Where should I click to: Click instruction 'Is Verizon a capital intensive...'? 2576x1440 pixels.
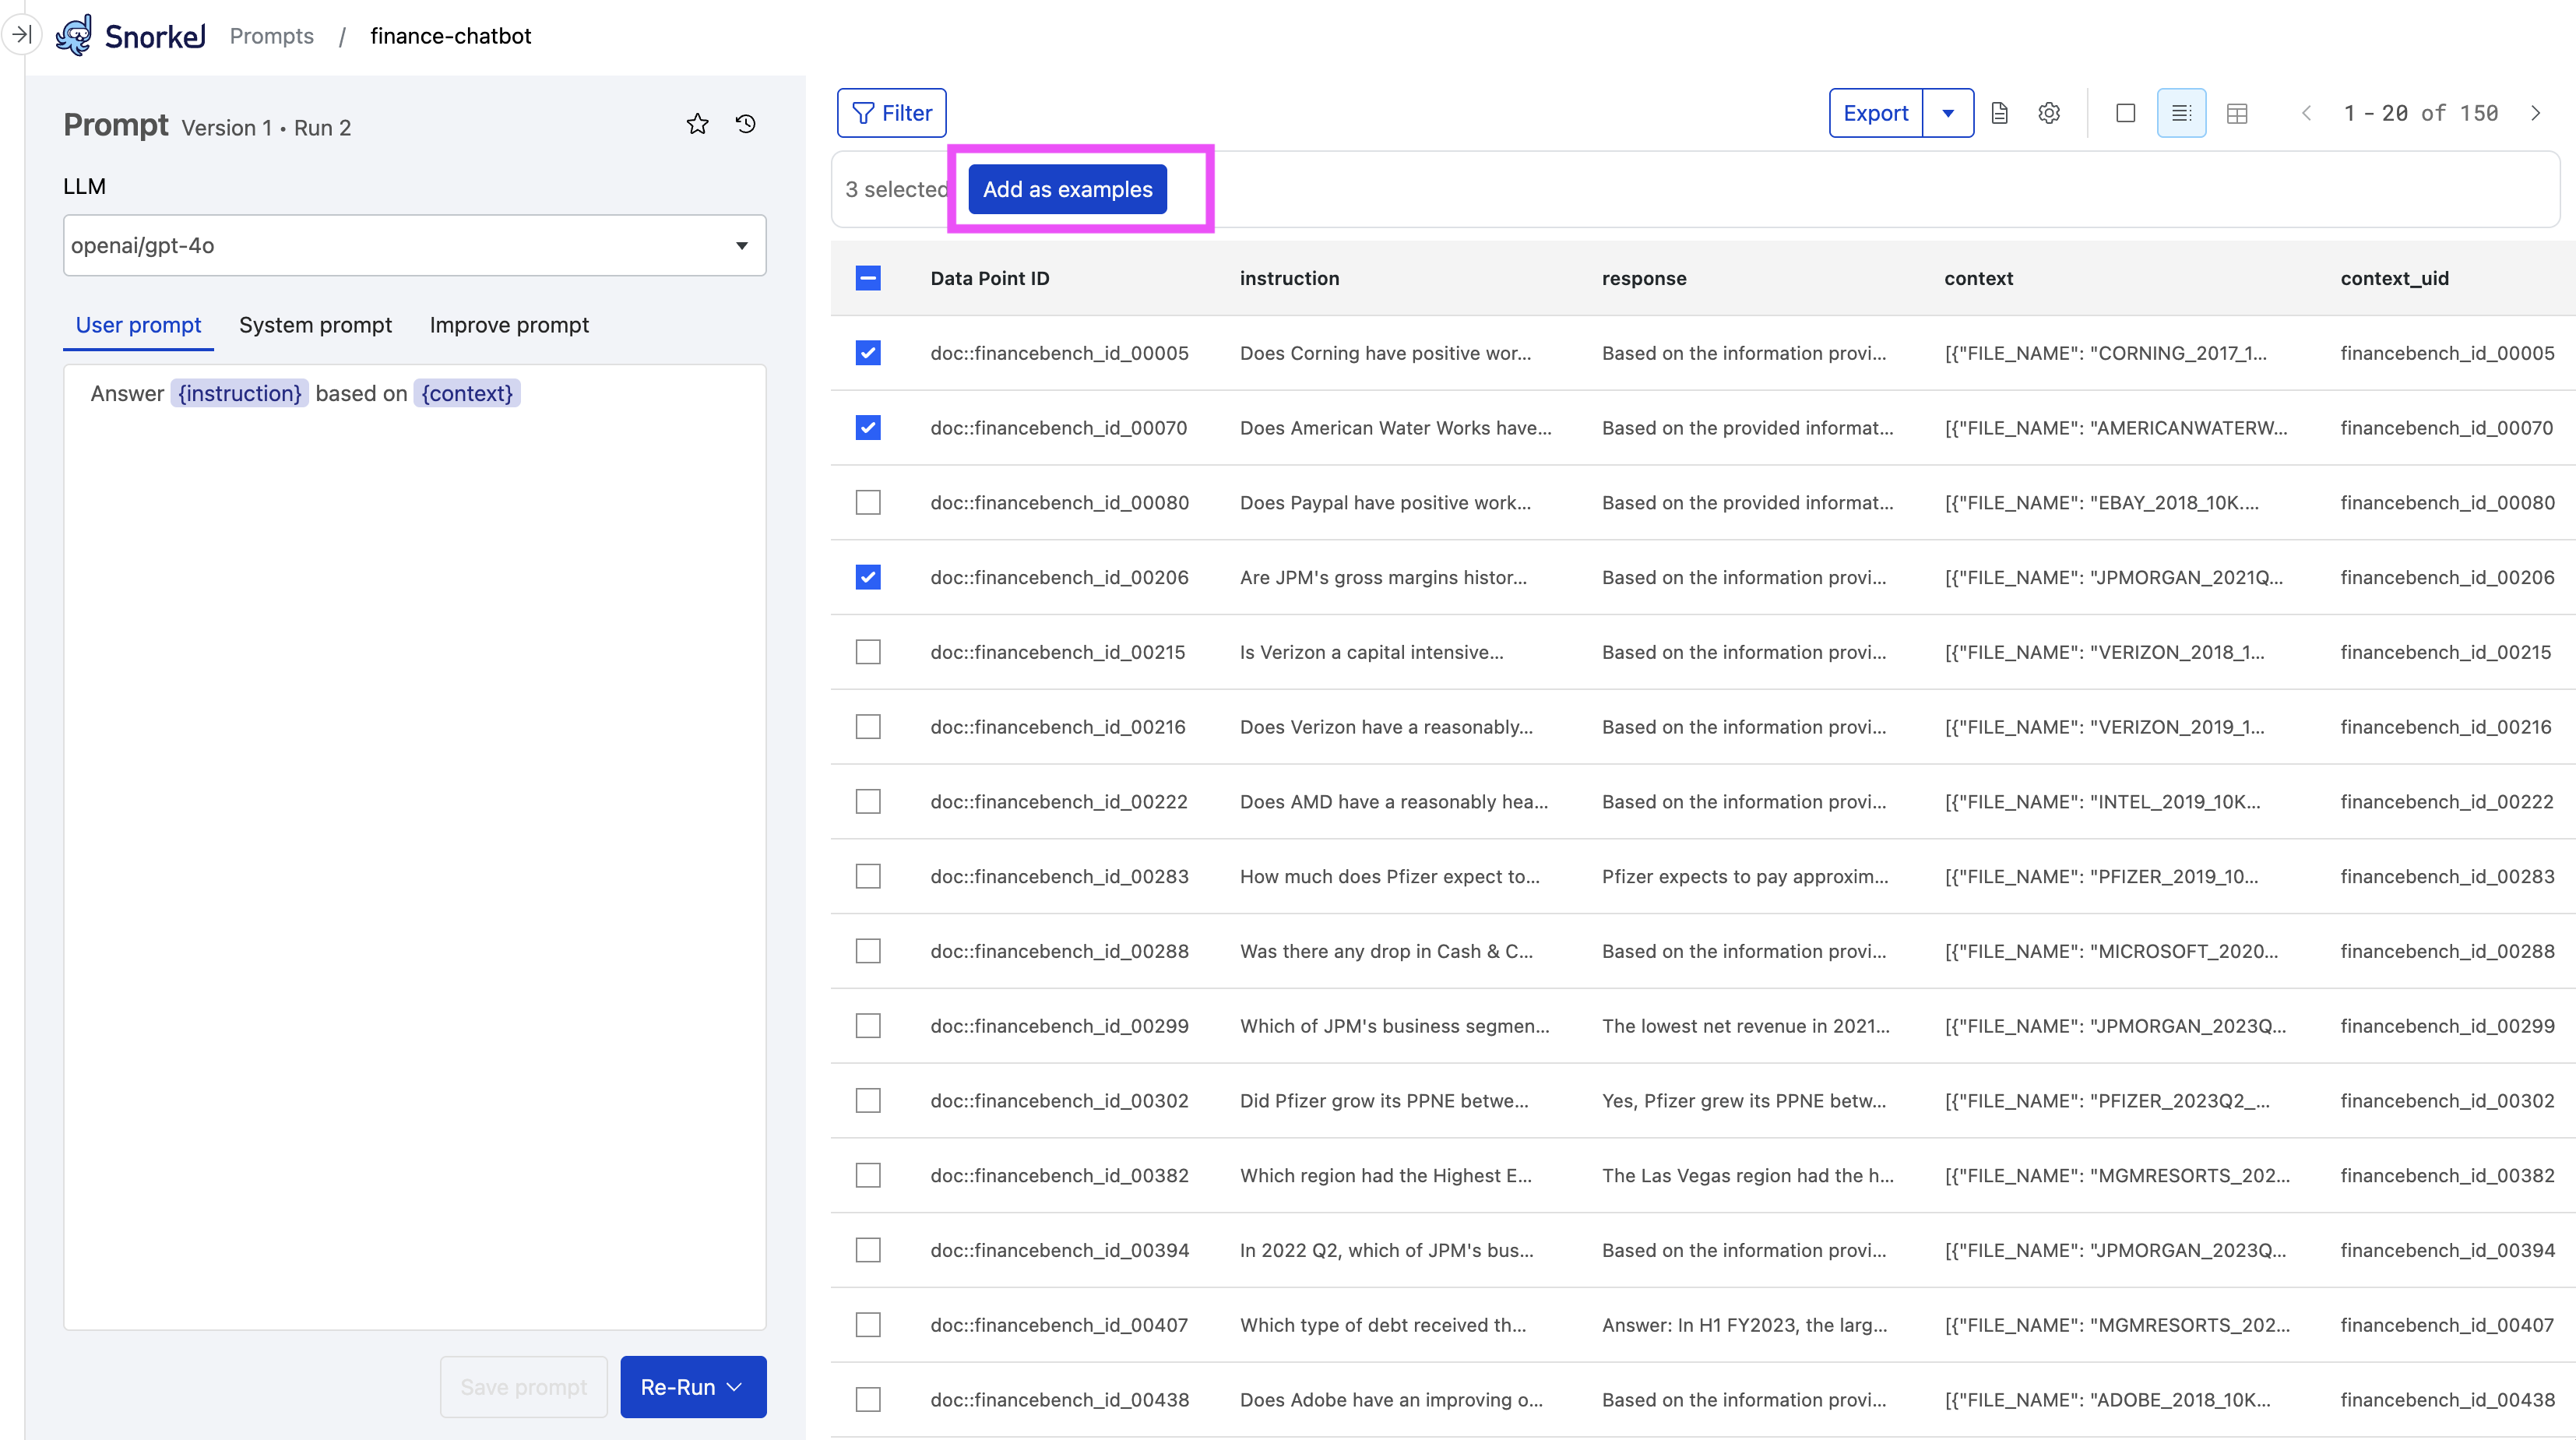(1371, 652)
